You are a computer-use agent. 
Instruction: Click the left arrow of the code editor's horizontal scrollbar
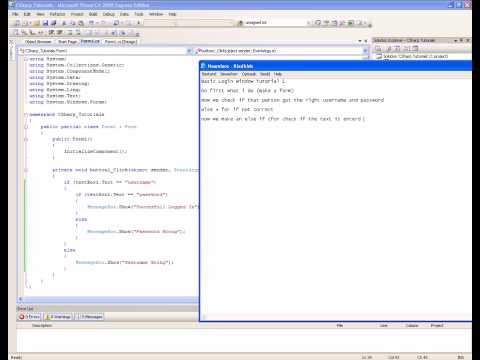tap(20, 299)
